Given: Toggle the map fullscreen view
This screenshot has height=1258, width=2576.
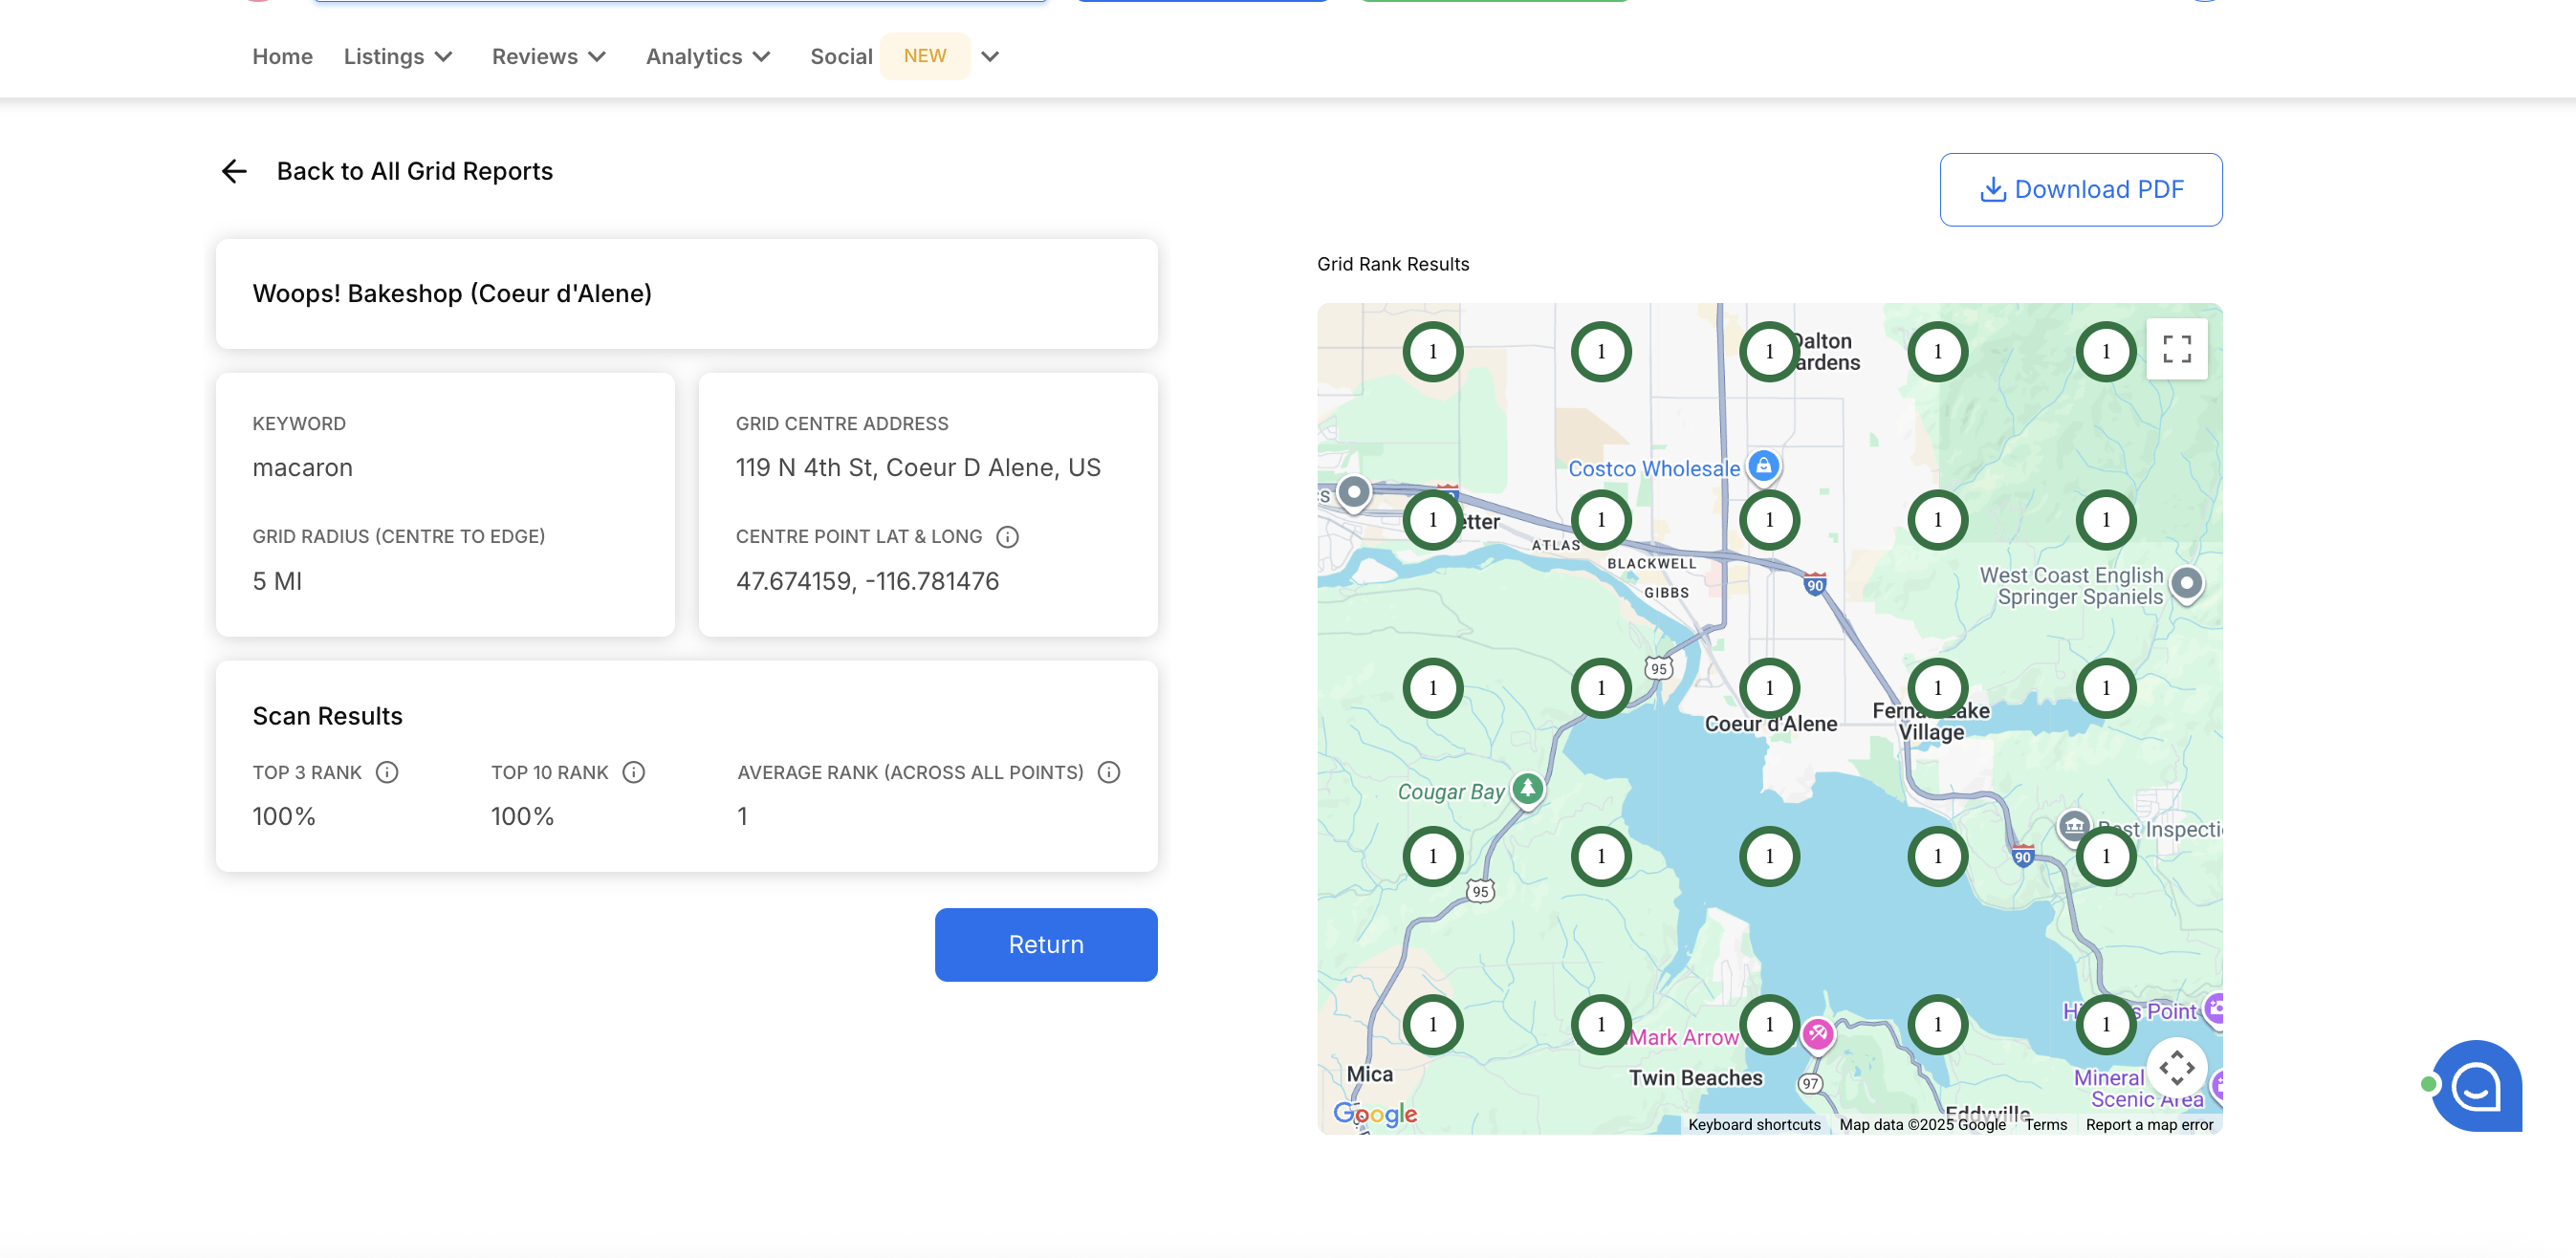Looking at the screenshot, I should point(2176,349).
